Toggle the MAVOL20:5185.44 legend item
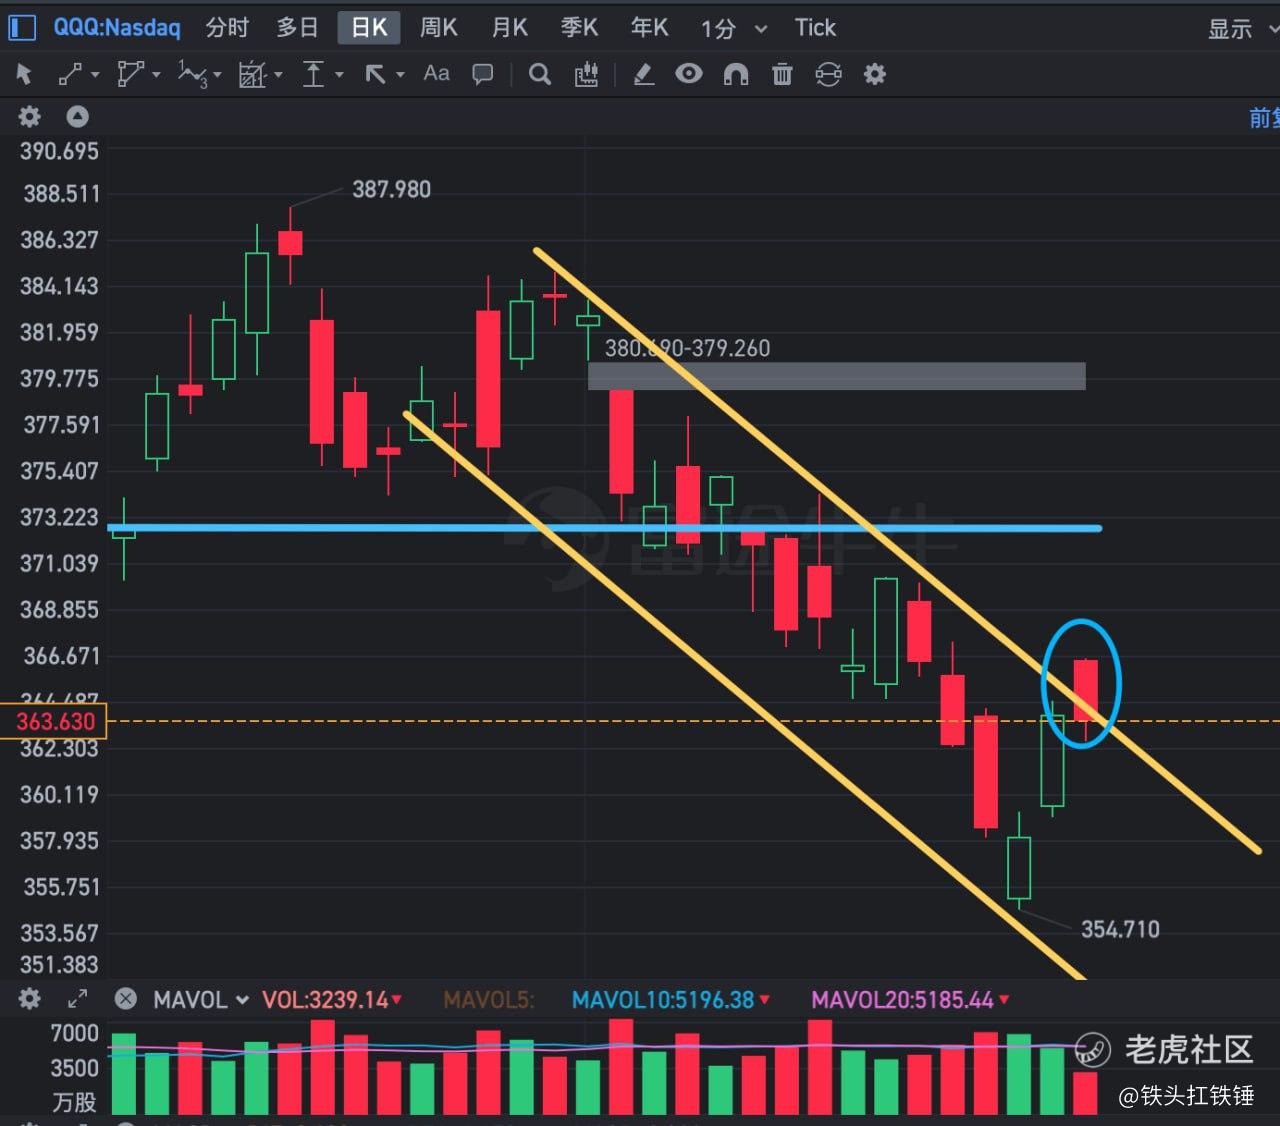Image resolution: width=1280 pixels, height=1126 pixels. pos(910,1000)
